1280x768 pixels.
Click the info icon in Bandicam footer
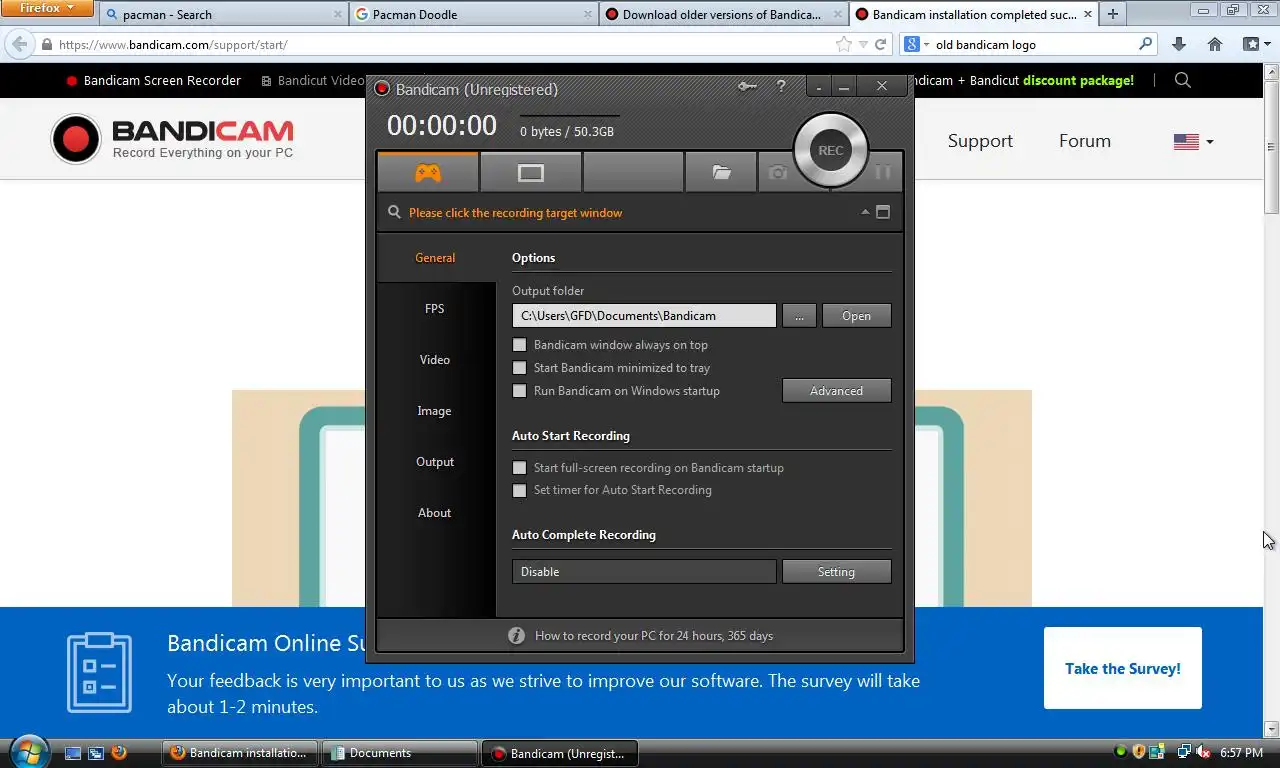pyautogui.click(x=516, y=636)
